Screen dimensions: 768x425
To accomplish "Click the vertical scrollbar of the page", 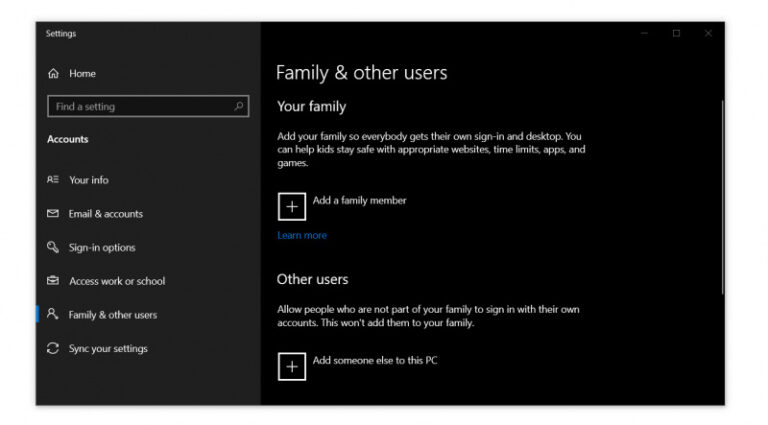I will [722, 197].
